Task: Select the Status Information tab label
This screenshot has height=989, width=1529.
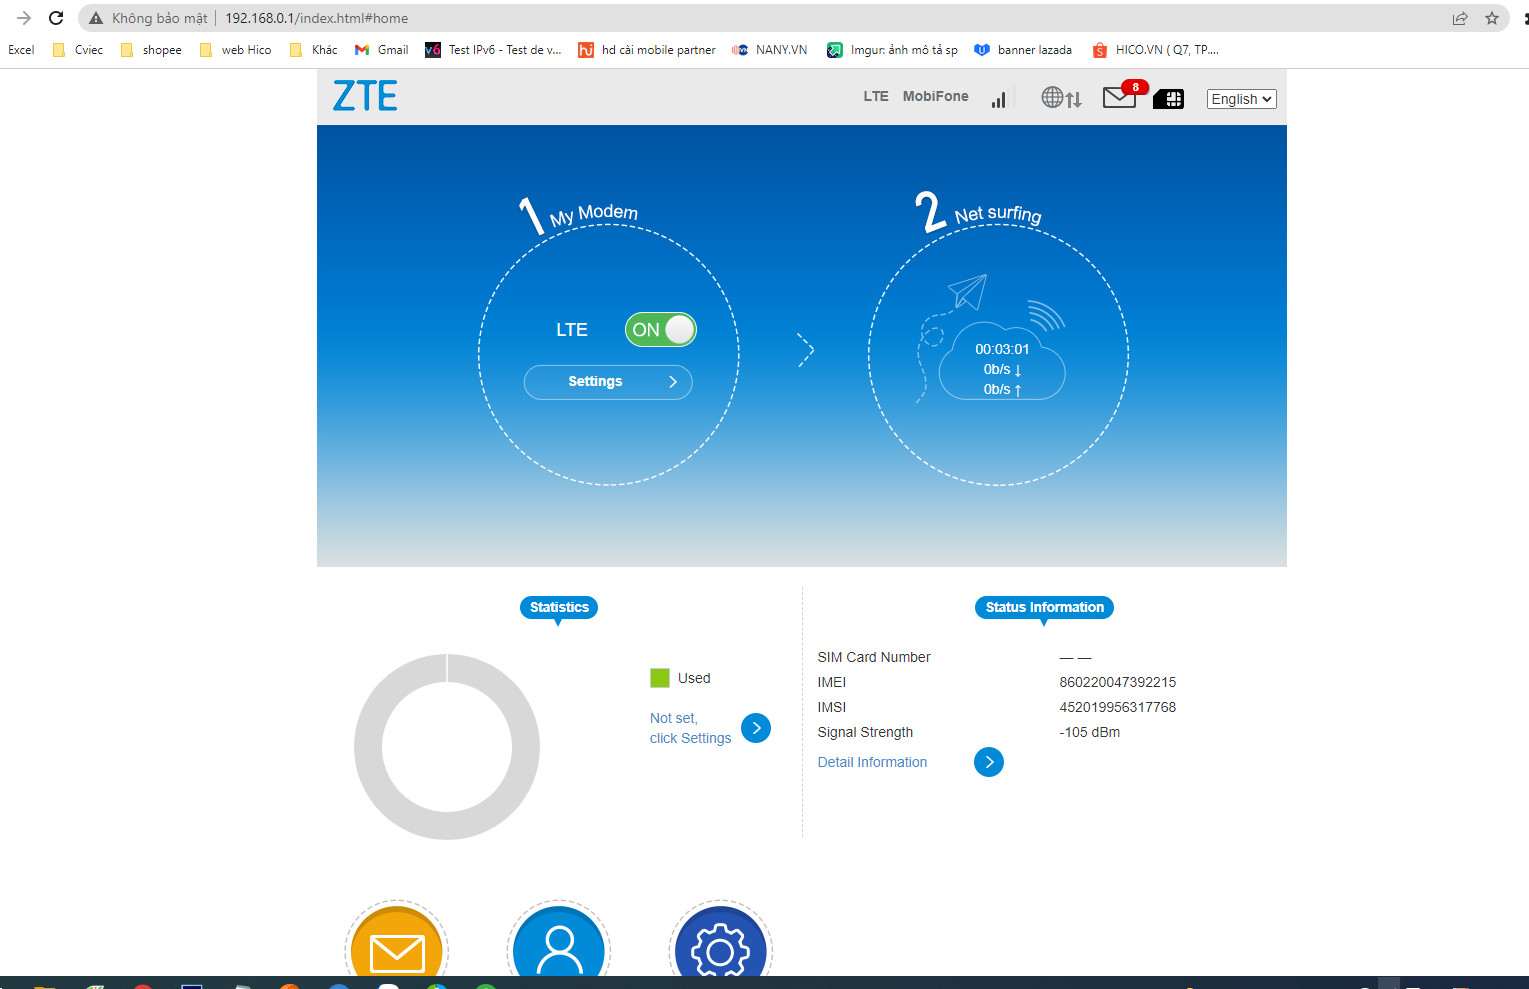Action: pos(1044,607)
